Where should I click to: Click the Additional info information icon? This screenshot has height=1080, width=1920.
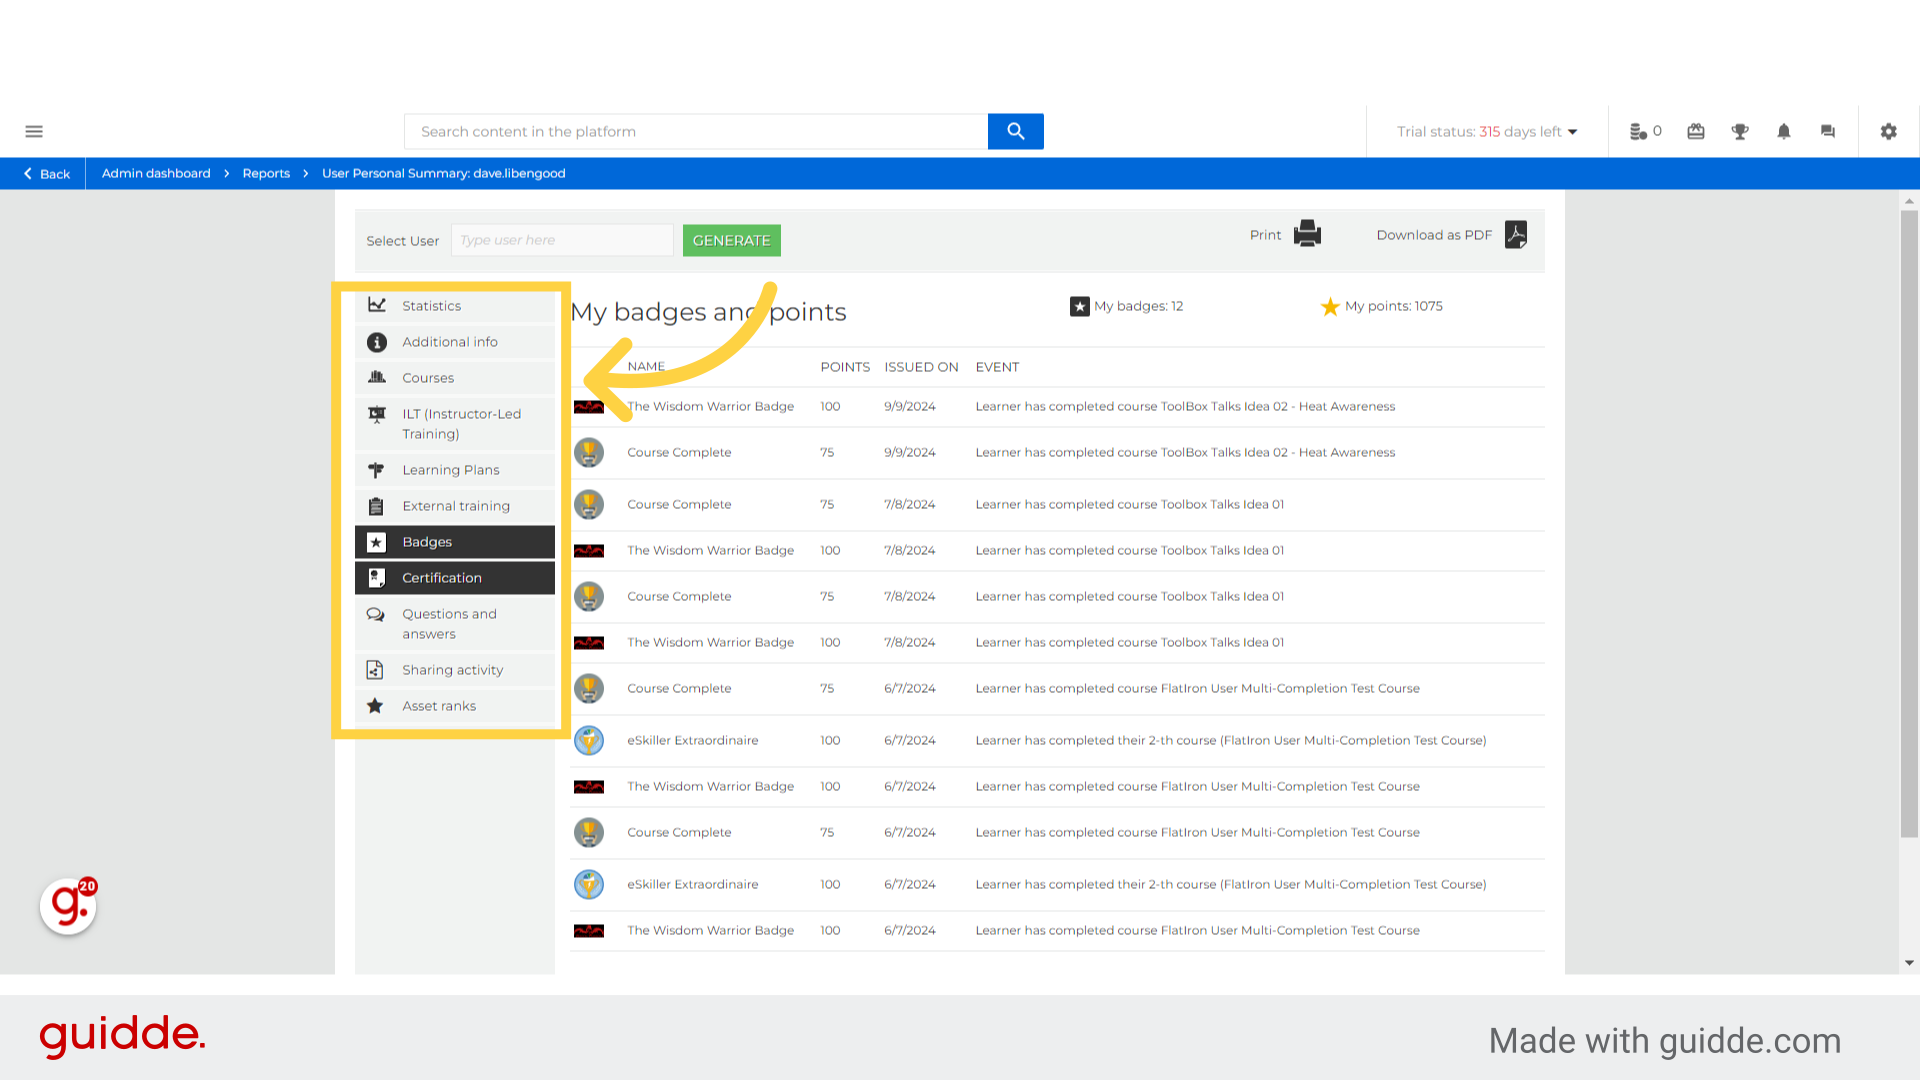(x=377, y=341)
